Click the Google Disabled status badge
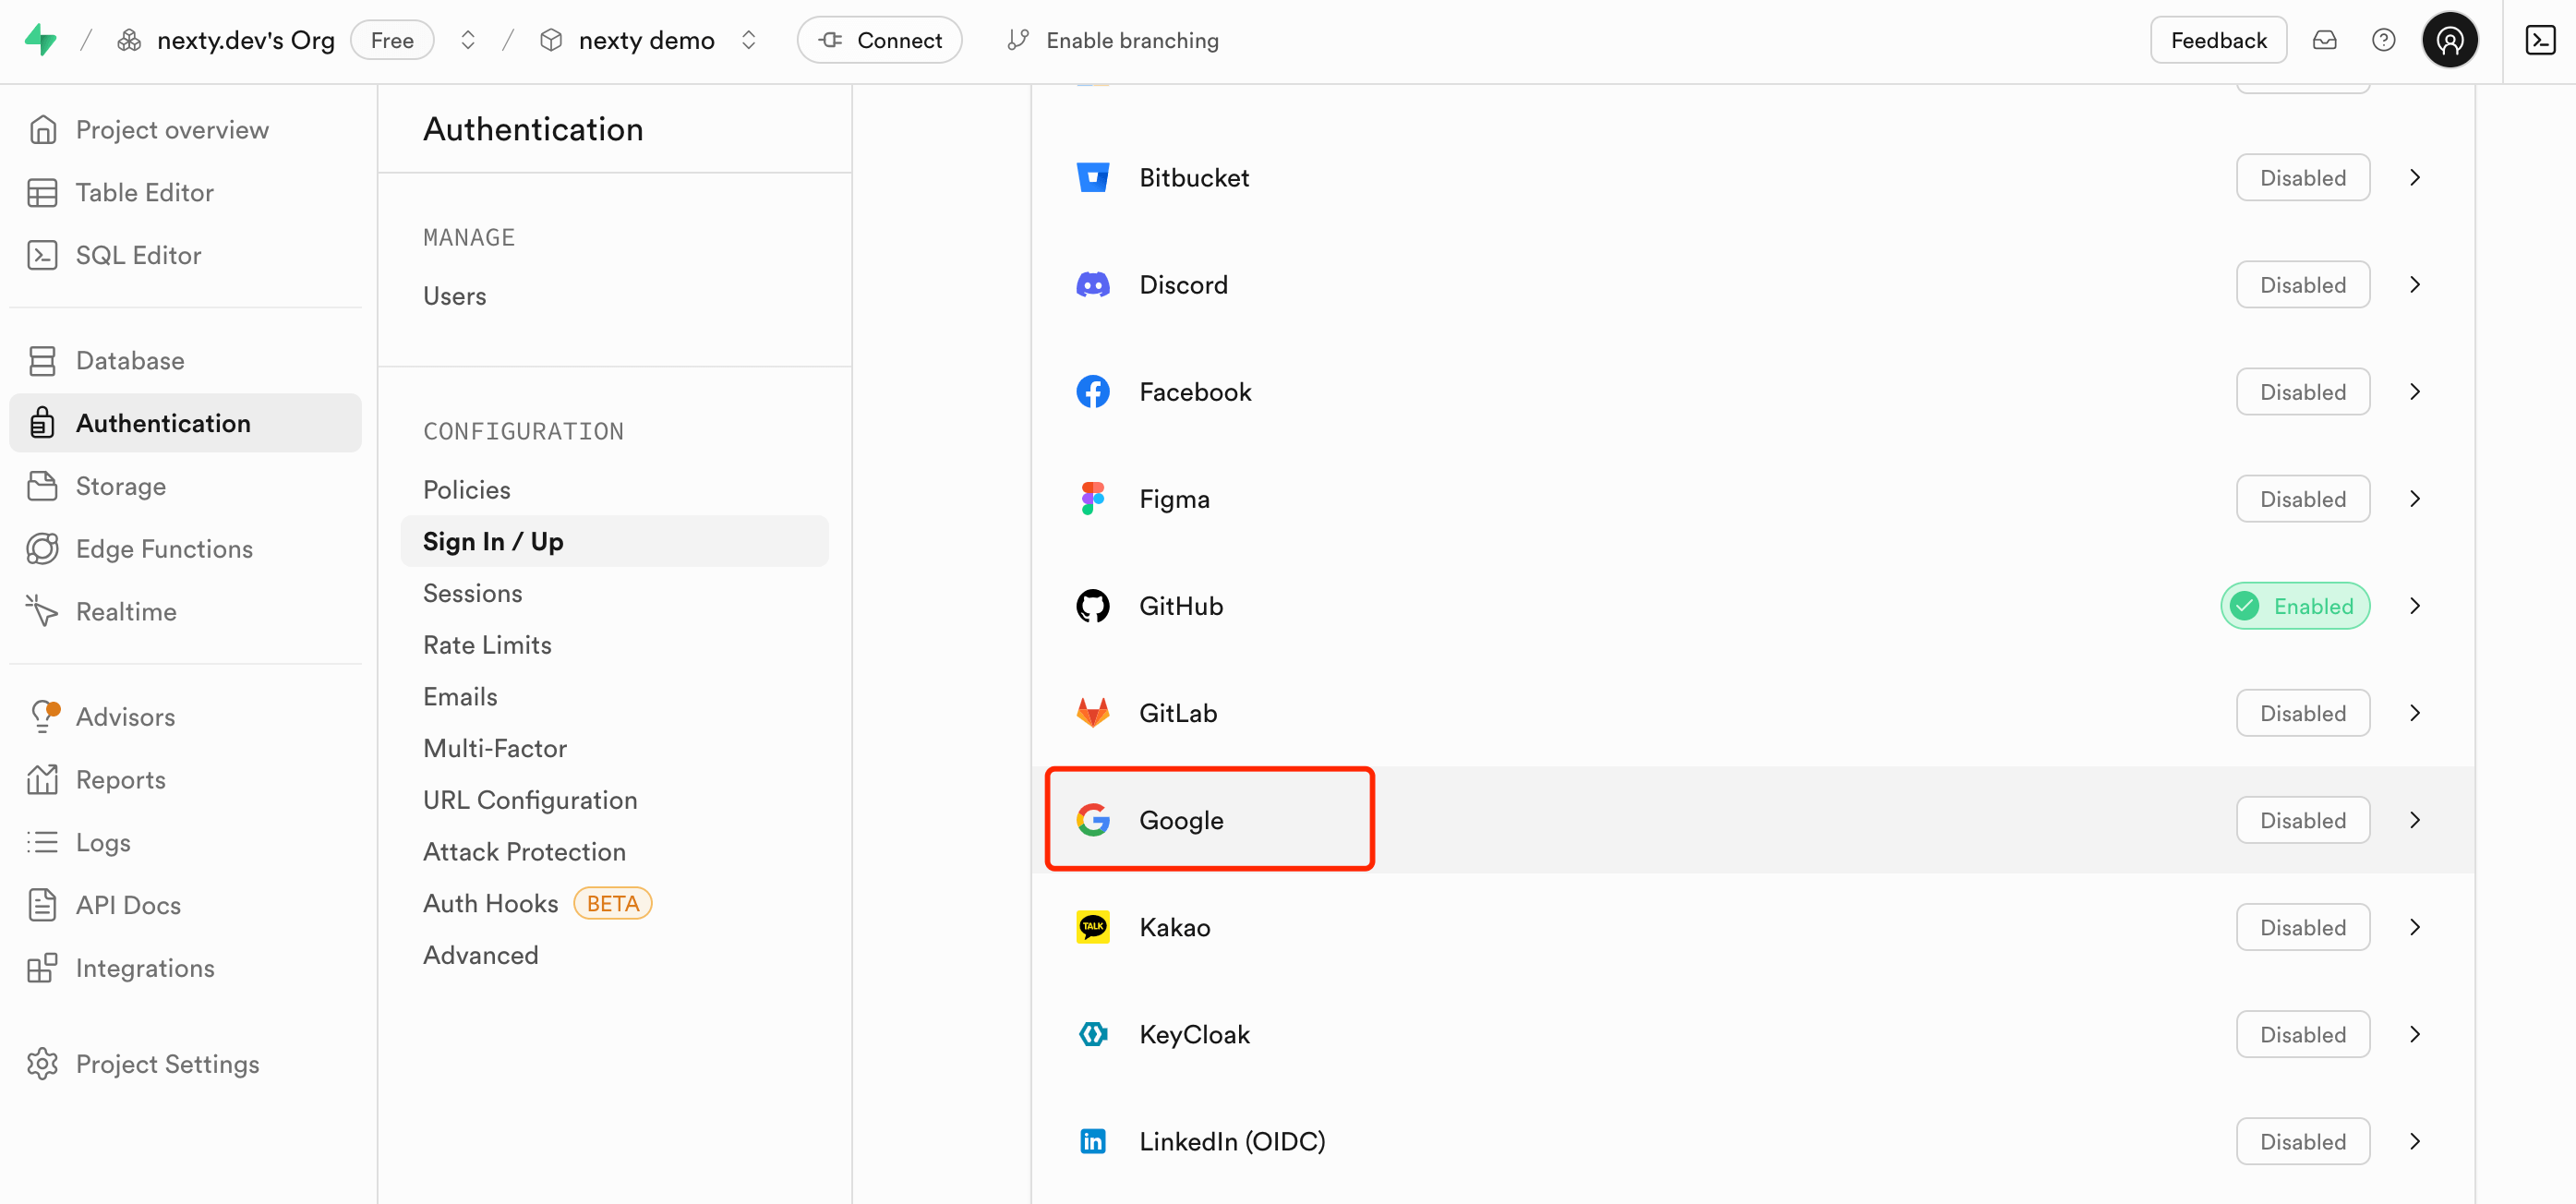This screenshot has width=2576, height=1204. tap(2302, 820)
